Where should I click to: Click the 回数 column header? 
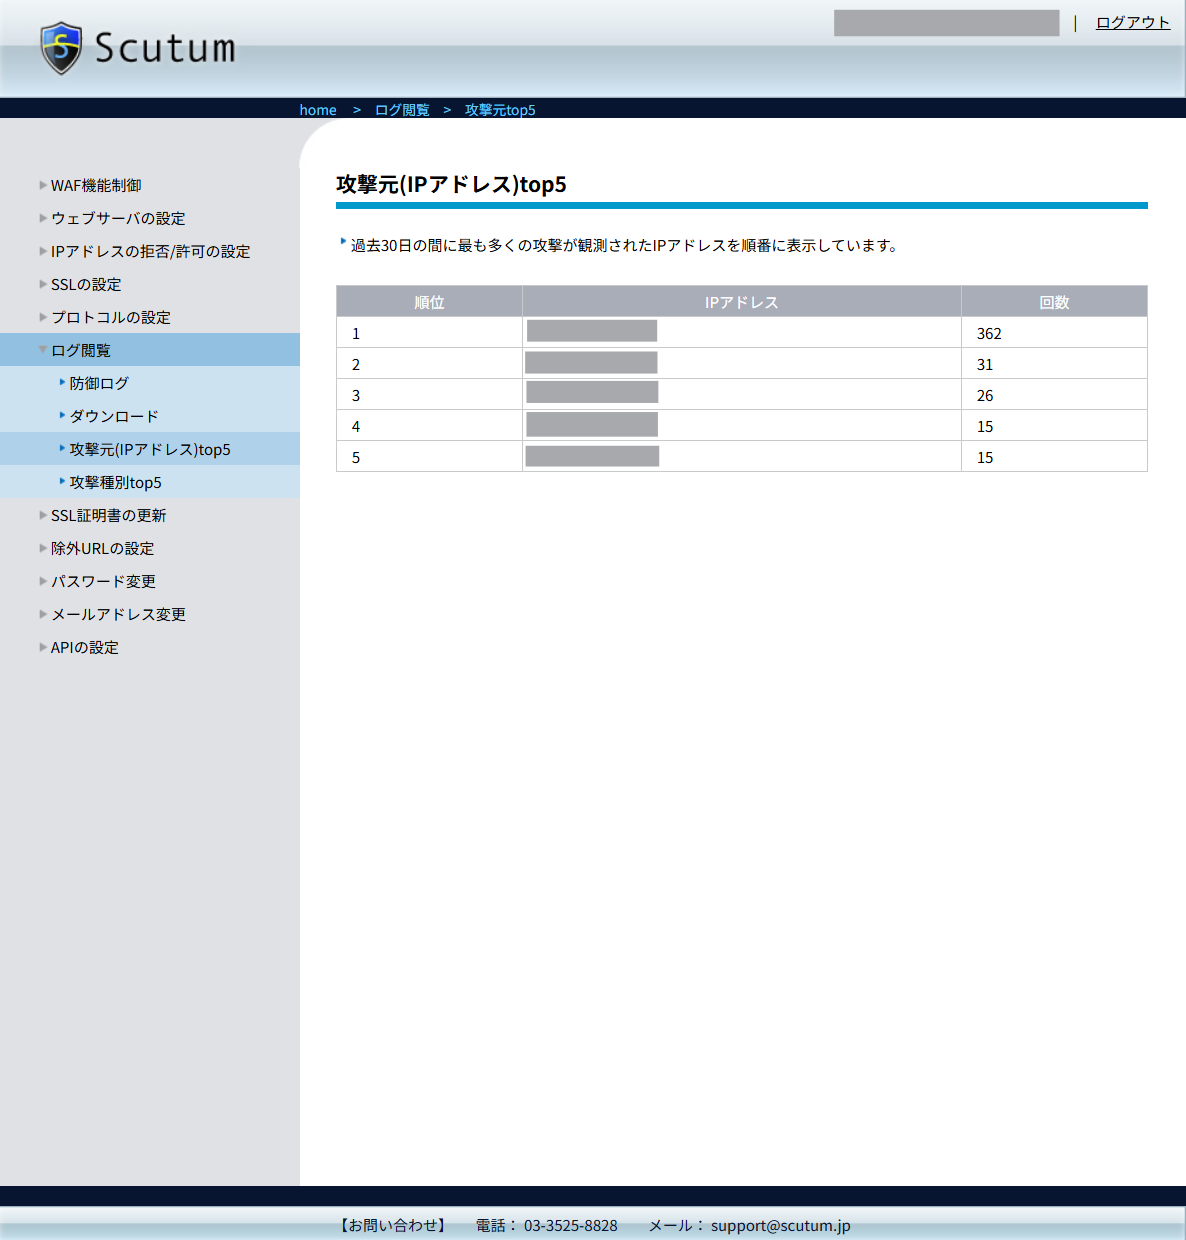coord(1054,302)
